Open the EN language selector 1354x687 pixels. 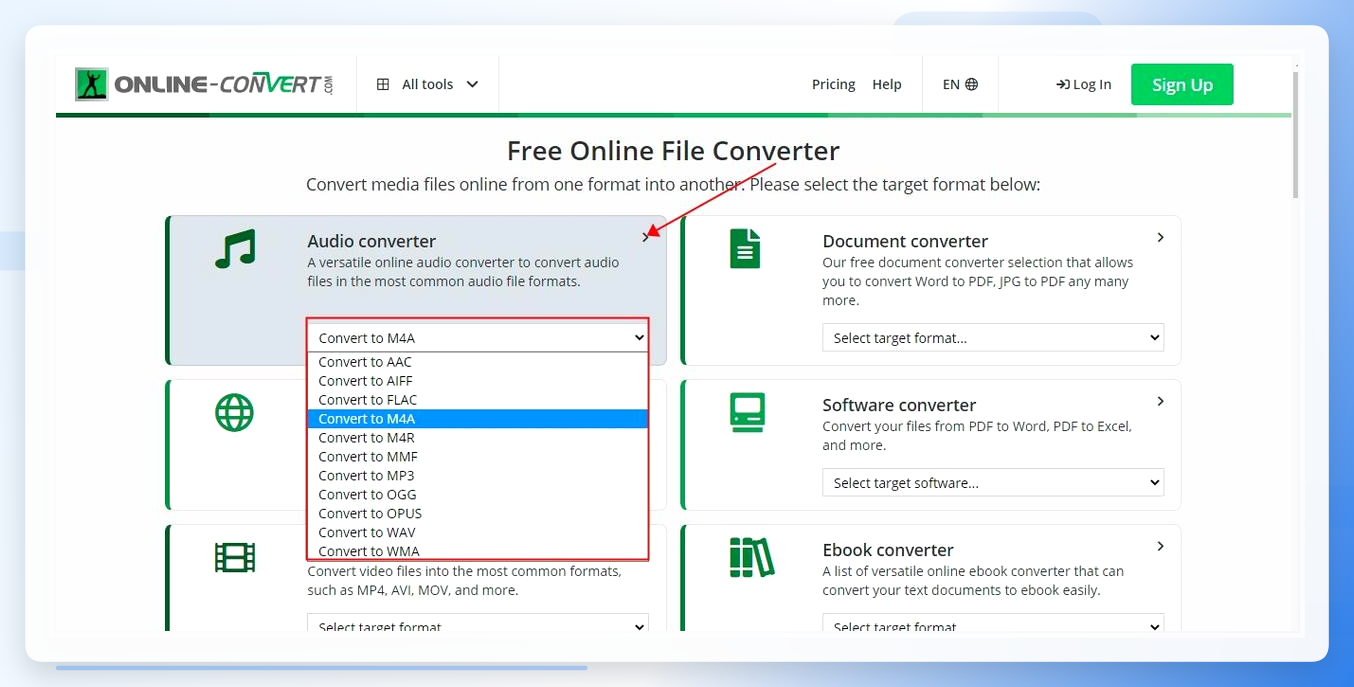pos(960,84)
